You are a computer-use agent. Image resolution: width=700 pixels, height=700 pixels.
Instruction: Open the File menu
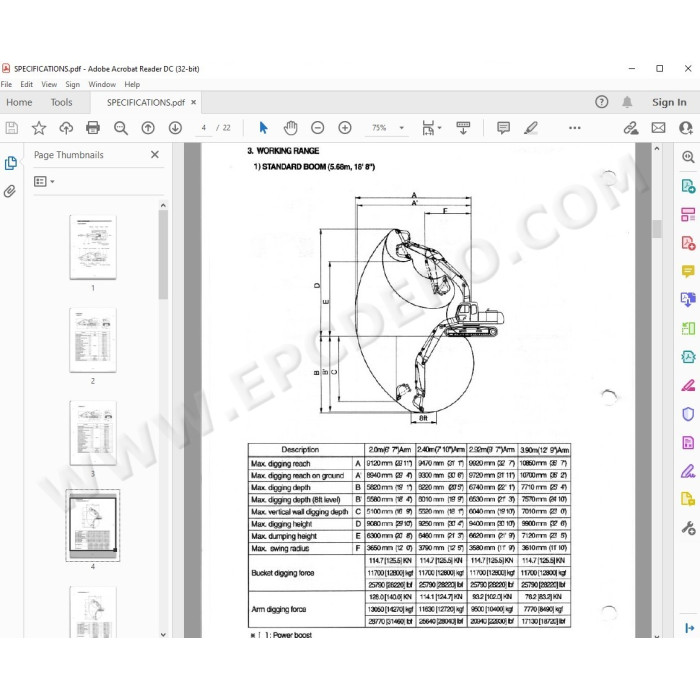coord(6,84)
